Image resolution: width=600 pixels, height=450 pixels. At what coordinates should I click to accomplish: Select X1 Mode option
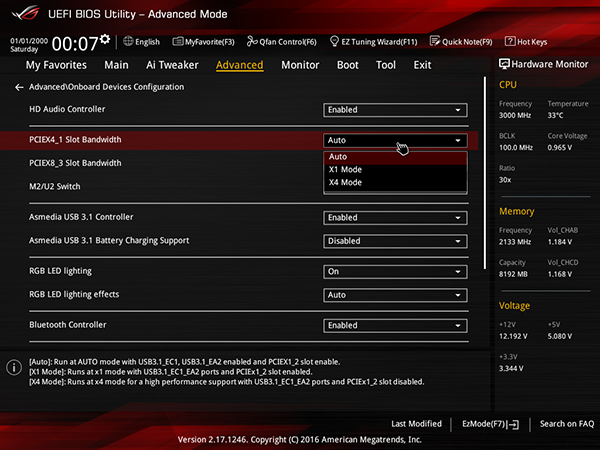(x=395, y=170)
